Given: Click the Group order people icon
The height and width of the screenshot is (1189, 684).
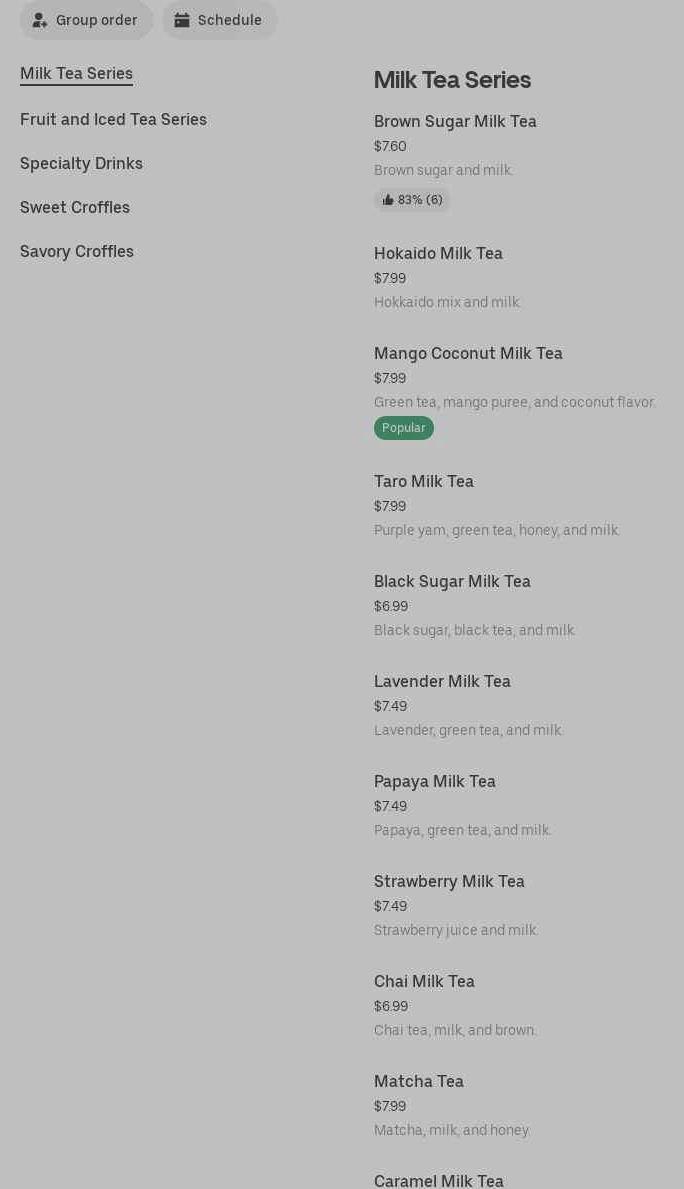Looking at the screenshot, I should (40, 20).
